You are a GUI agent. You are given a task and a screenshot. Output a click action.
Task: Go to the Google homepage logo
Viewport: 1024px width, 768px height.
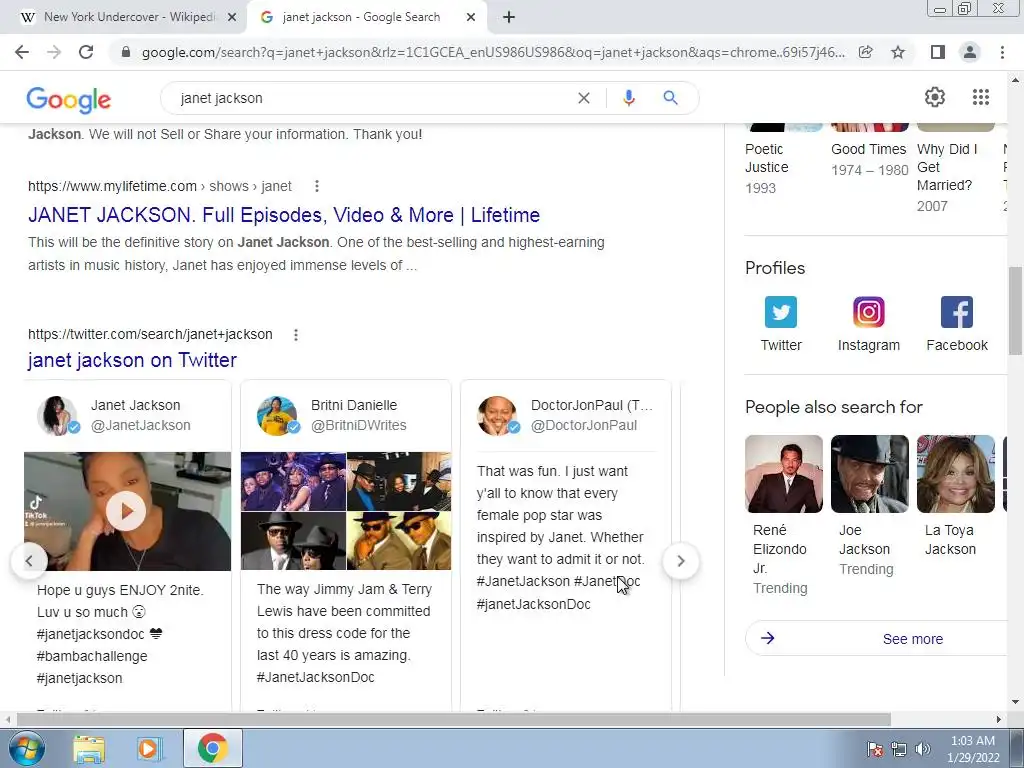pos(69,100)
